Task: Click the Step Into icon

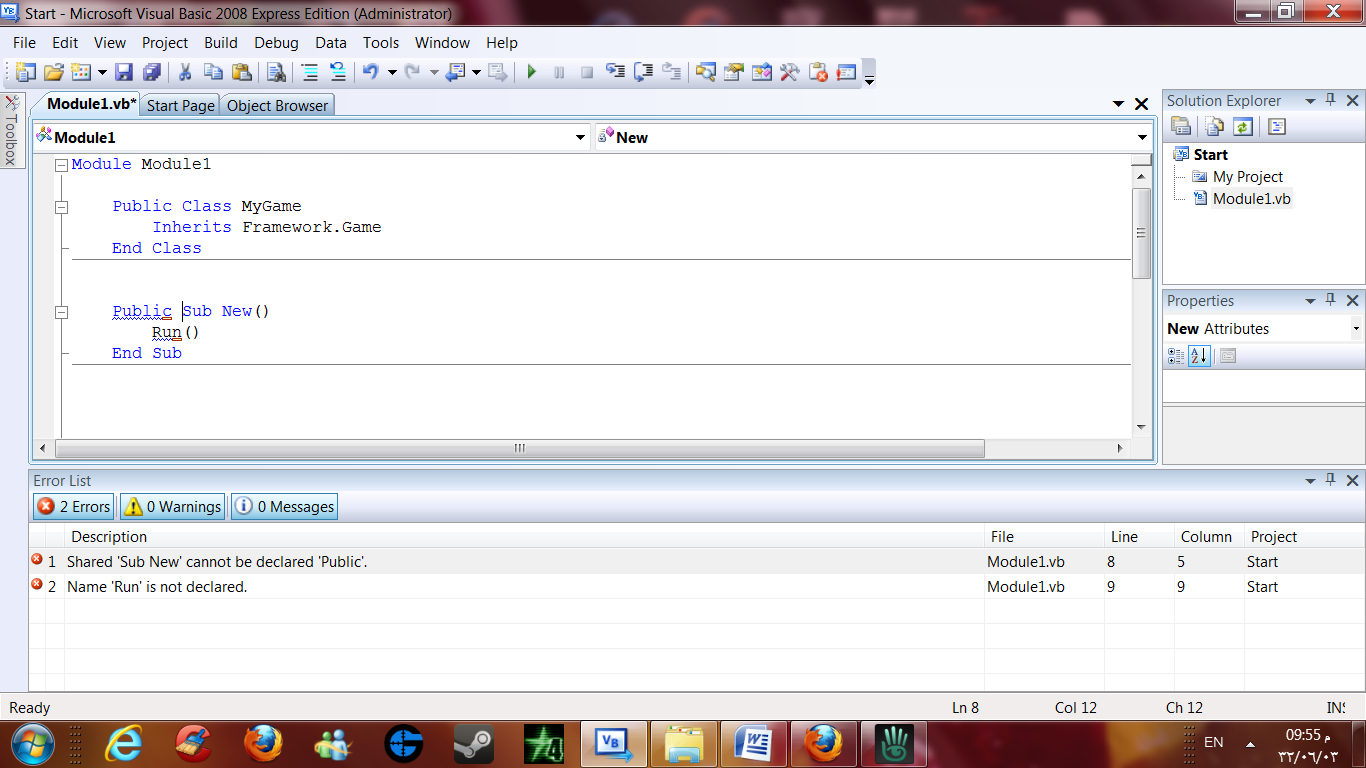Action: 616,72
